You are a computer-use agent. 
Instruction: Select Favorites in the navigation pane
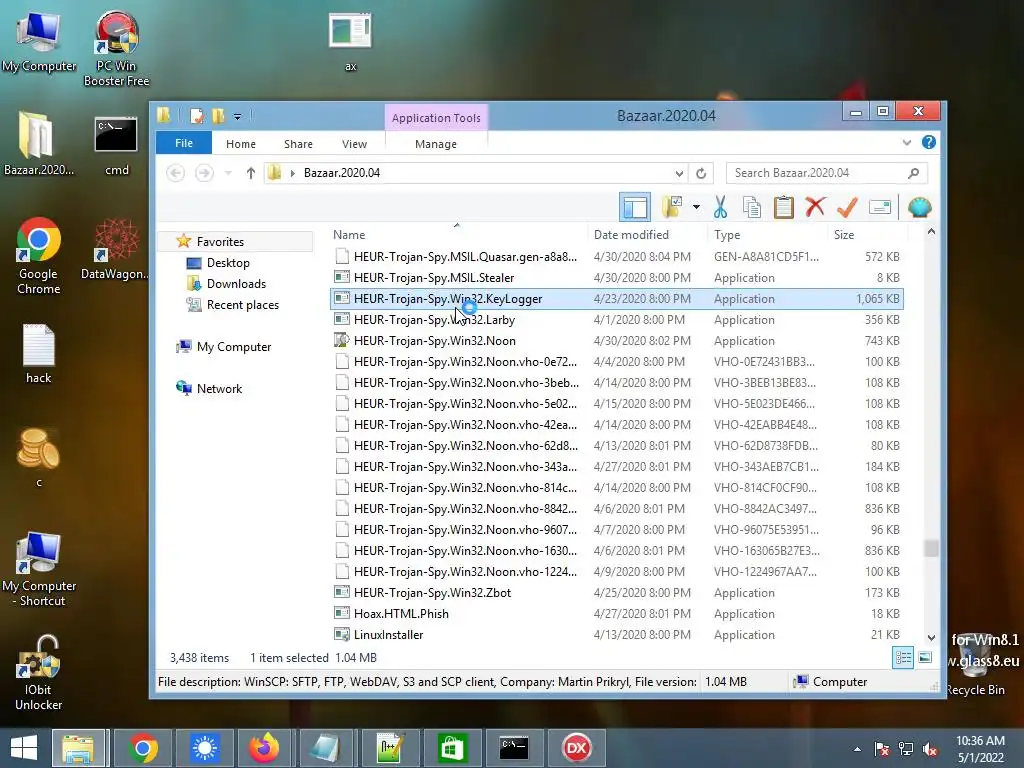tap(220, 242)
